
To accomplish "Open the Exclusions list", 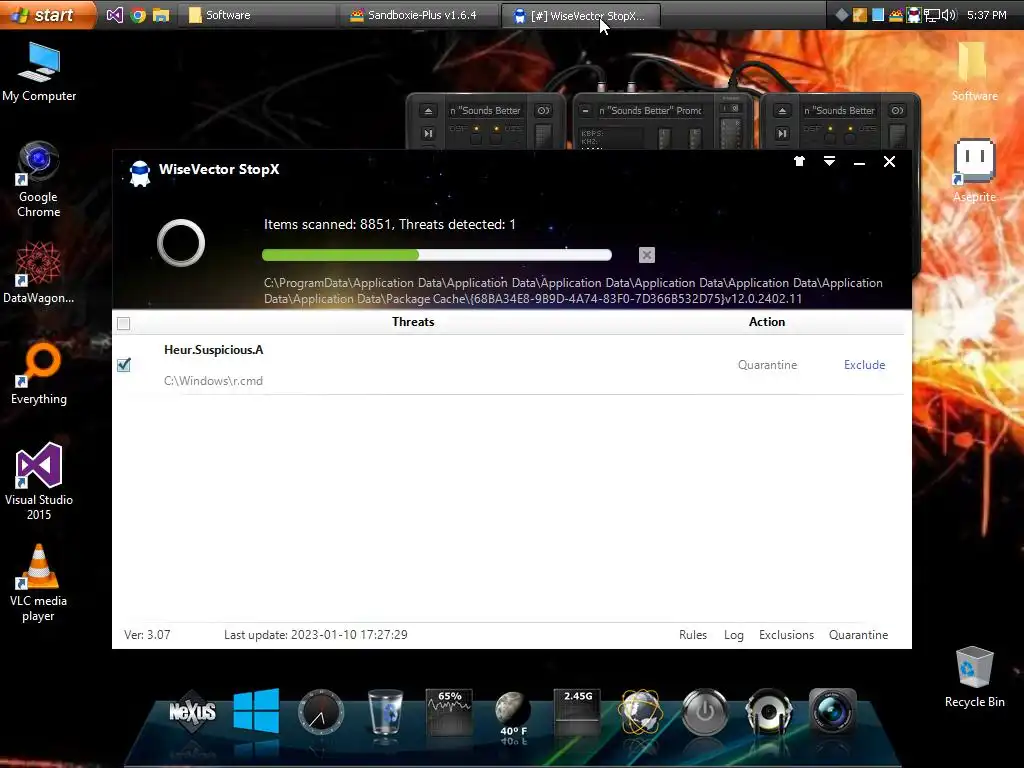I will (x=786, y=635).
